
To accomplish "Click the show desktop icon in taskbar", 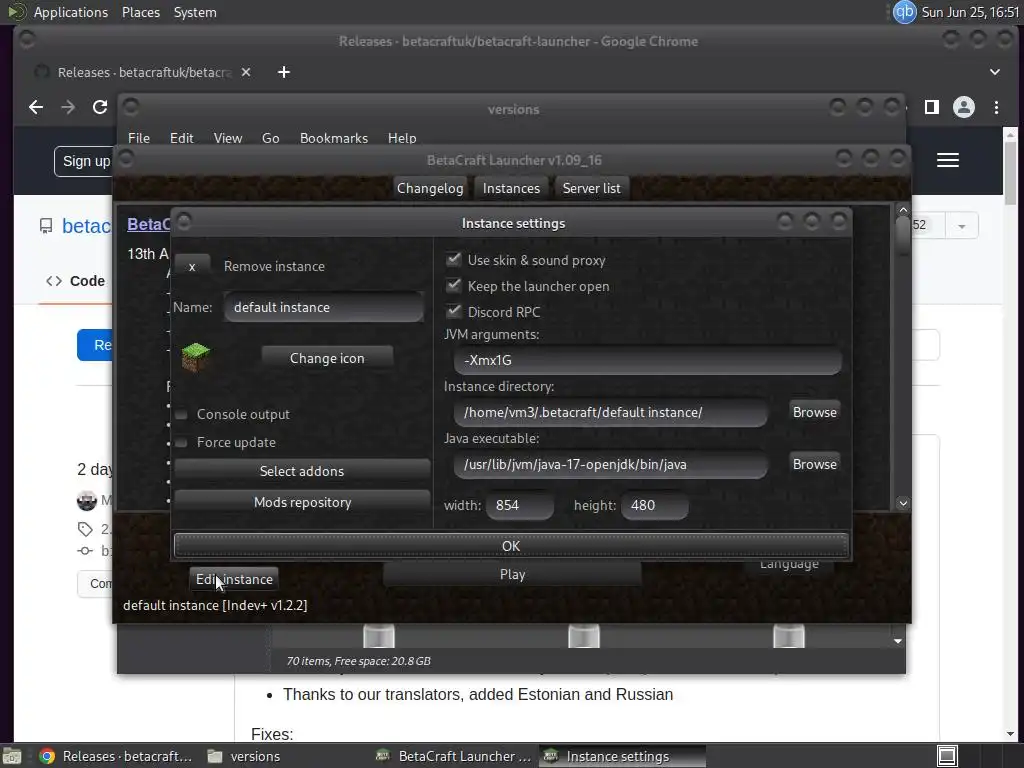I will click(x=12, y=756).
